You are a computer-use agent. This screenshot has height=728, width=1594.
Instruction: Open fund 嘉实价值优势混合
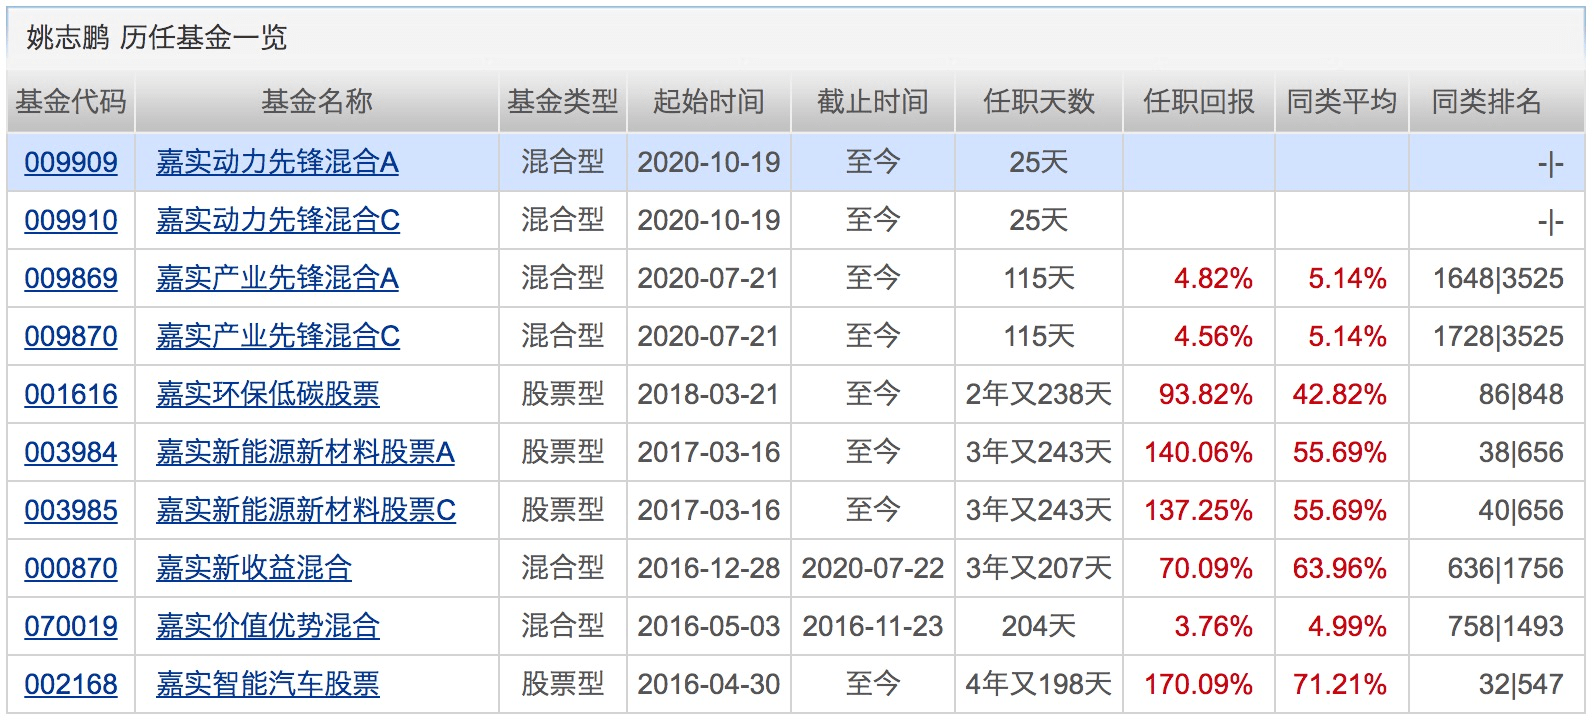click(x=268, y=626)
